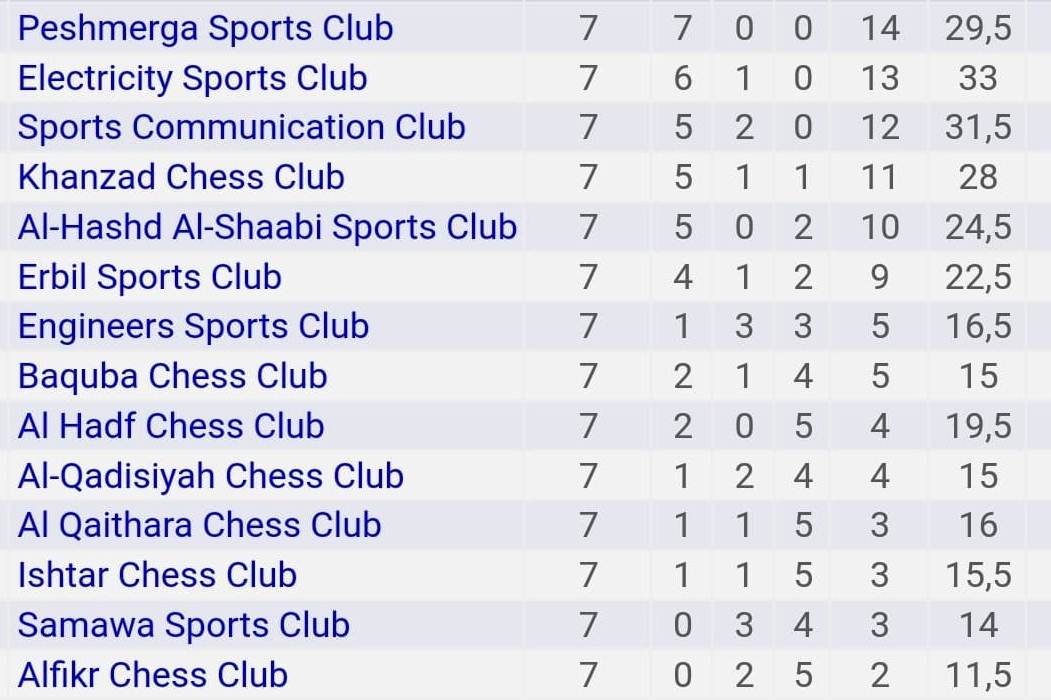The image size is (1051, 700).
Task: Open the Ishtar Chess Club entry
Action: point(157,575)
